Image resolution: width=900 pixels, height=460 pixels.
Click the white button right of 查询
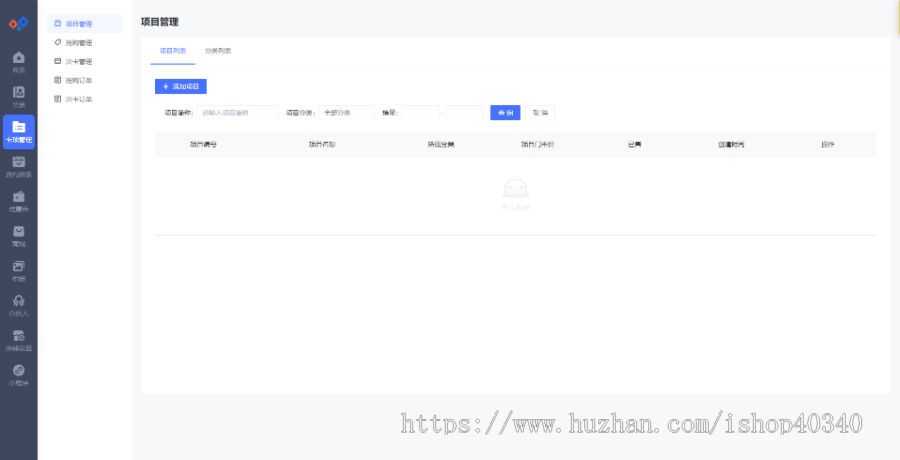coord(540,113)
